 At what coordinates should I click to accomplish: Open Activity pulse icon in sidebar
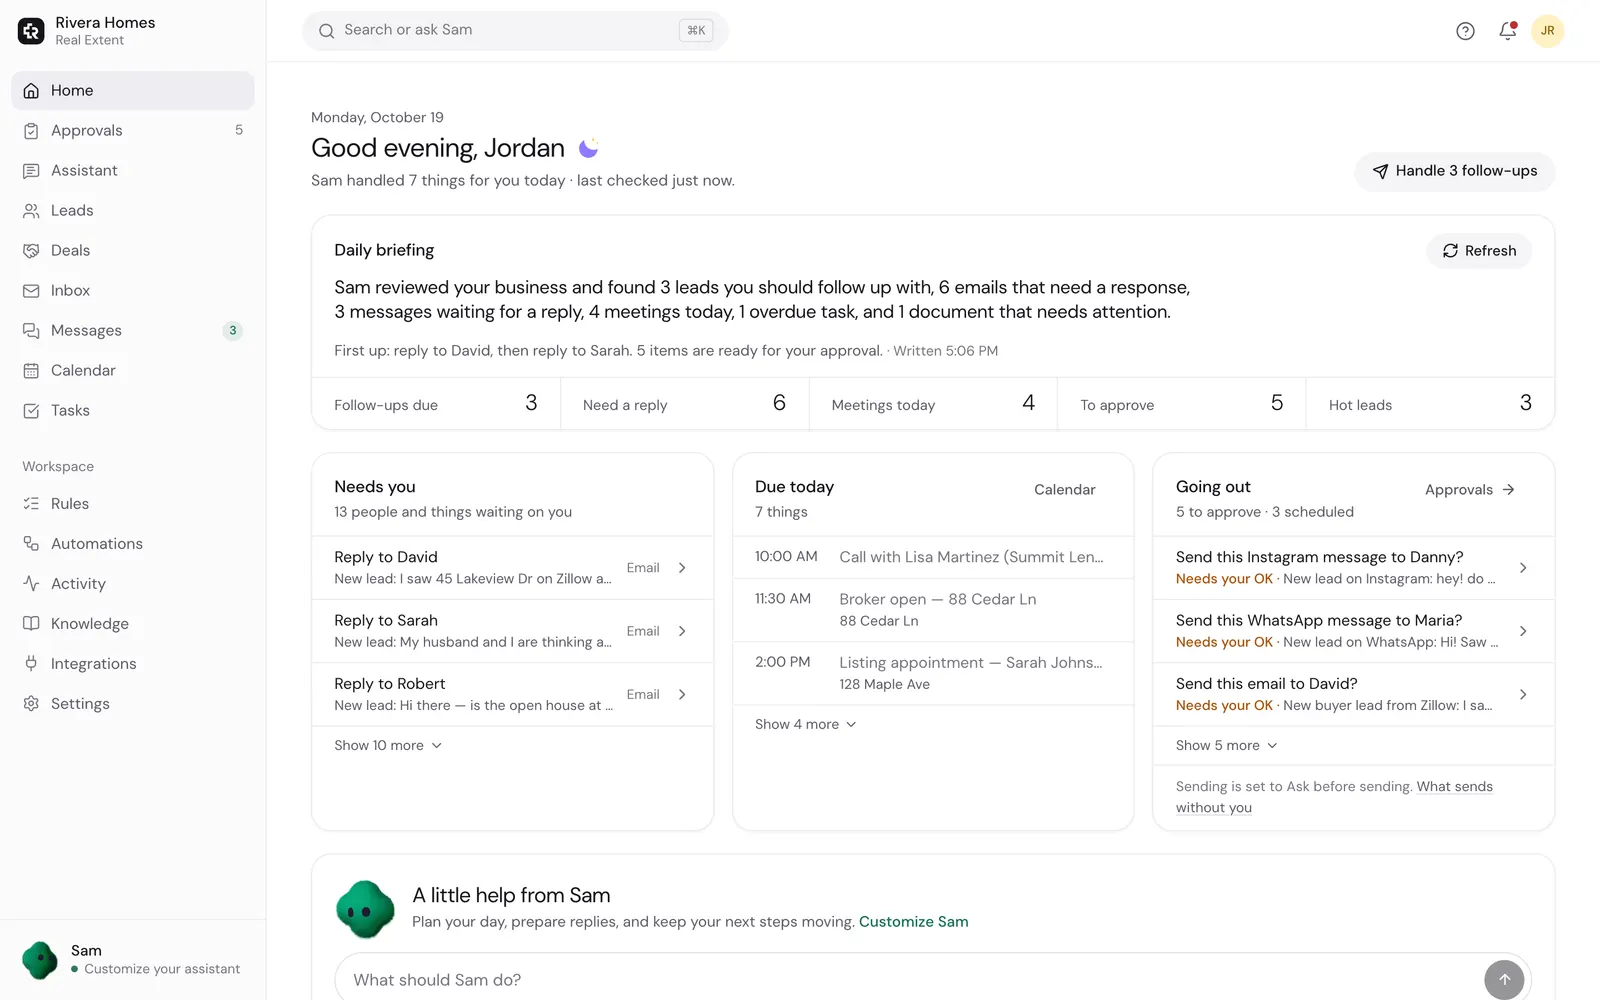click(31, 584)
